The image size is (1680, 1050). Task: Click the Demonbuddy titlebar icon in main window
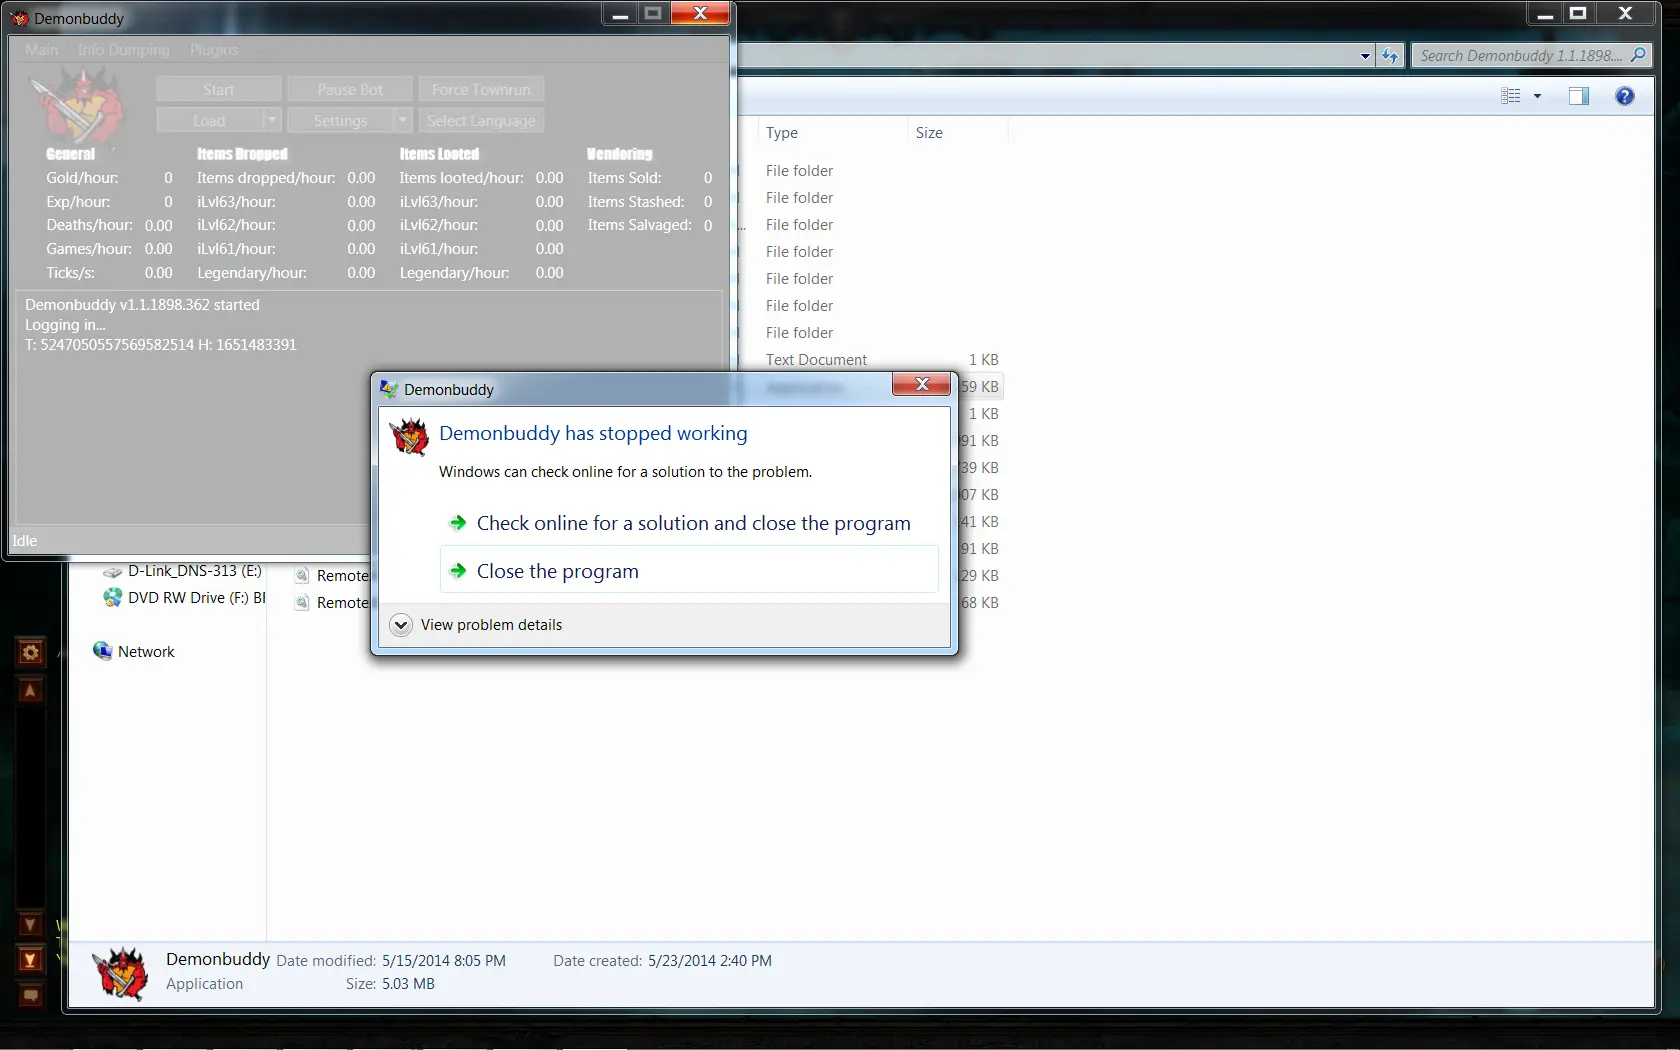click(20, 18)
